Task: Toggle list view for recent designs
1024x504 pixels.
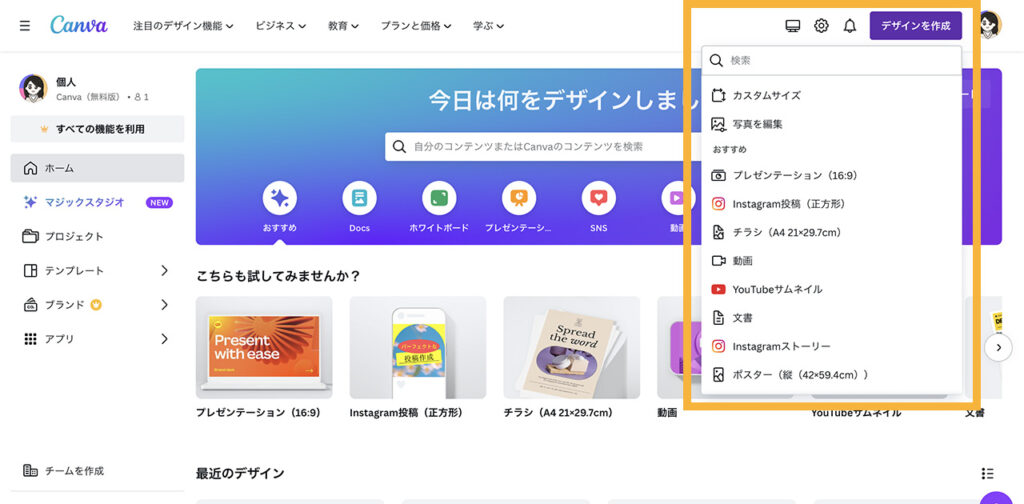Action: click(x=987, y=473)
